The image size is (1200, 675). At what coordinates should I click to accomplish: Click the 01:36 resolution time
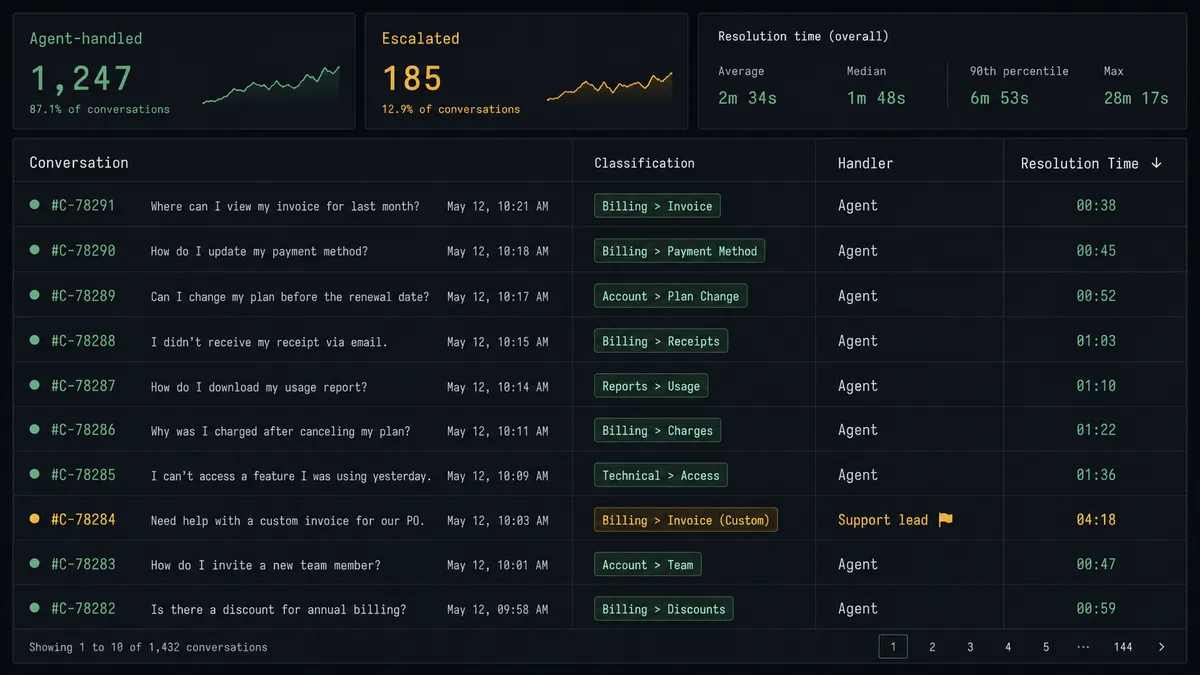(x=1096, y=474)
